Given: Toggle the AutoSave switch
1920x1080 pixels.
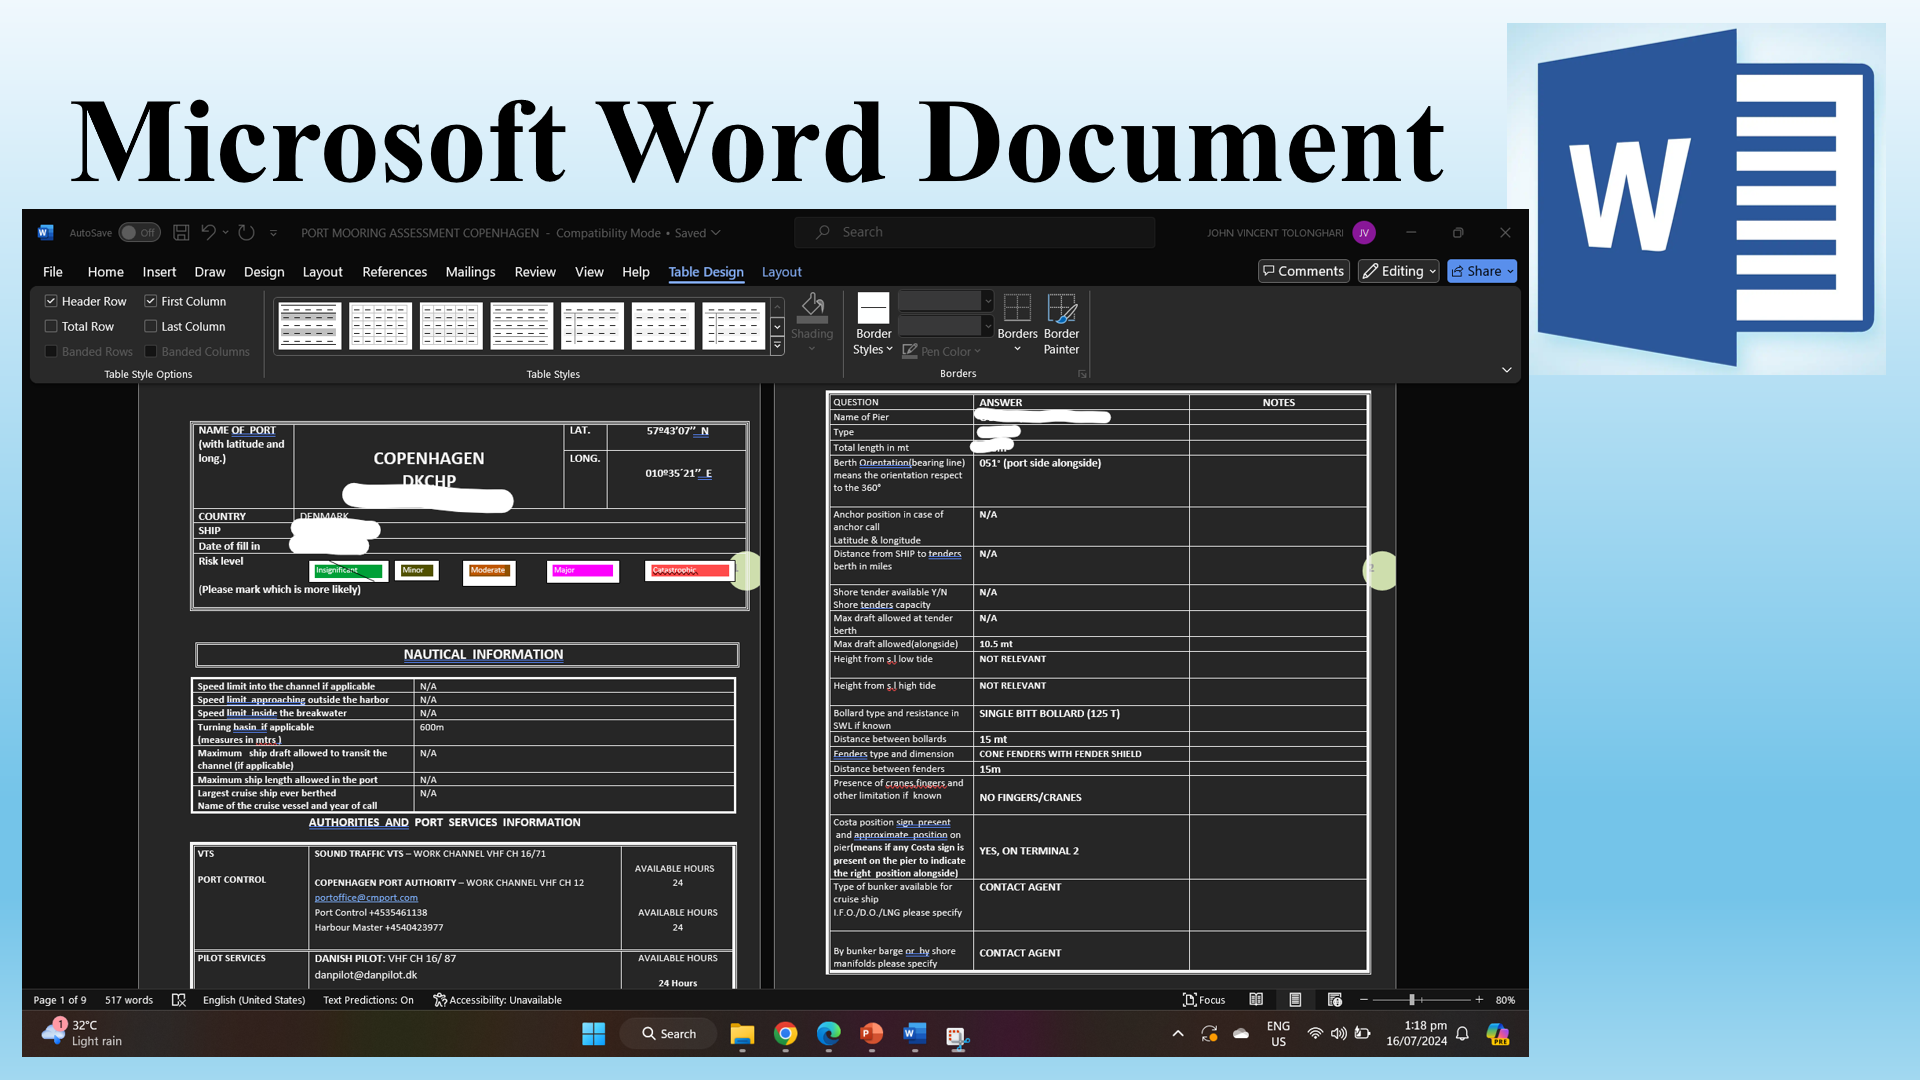Looking at the screenshot, I should pos(139,232).
